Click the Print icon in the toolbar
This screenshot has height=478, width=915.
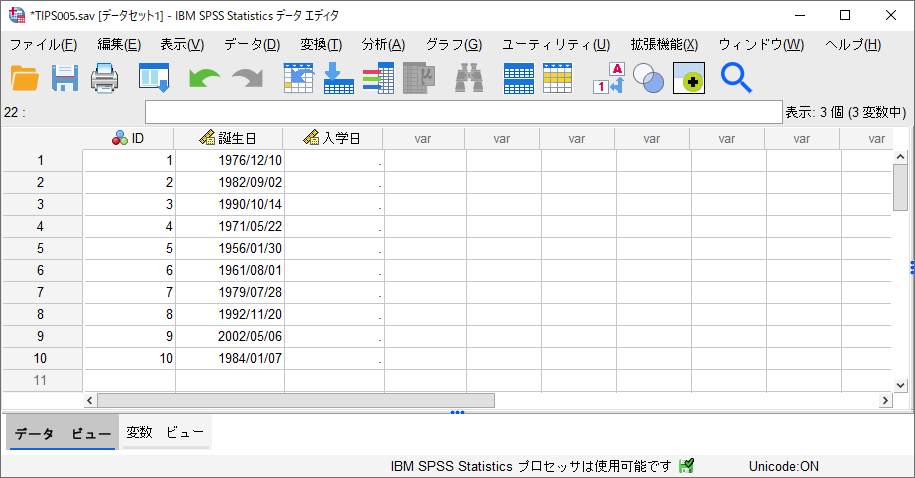[x=105, y=78]
